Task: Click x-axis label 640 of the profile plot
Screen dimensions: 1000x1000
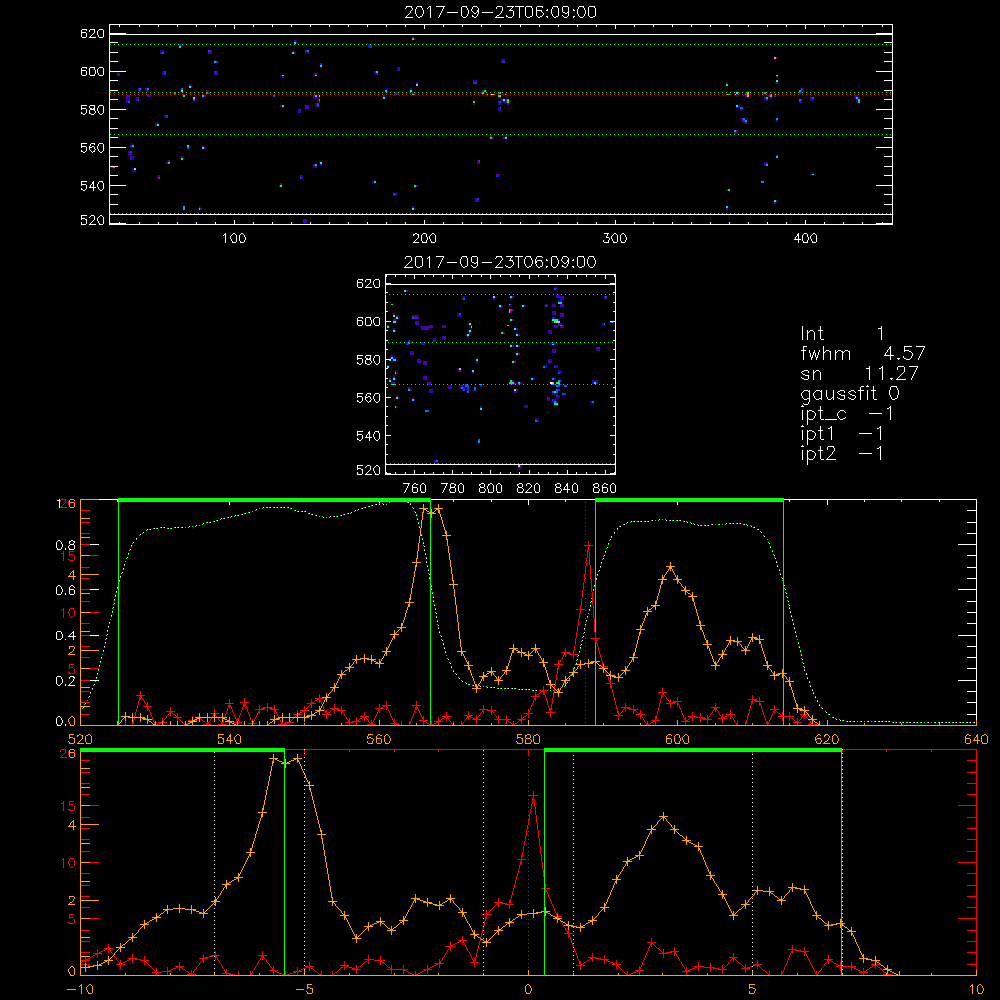Action: [976, 740]
